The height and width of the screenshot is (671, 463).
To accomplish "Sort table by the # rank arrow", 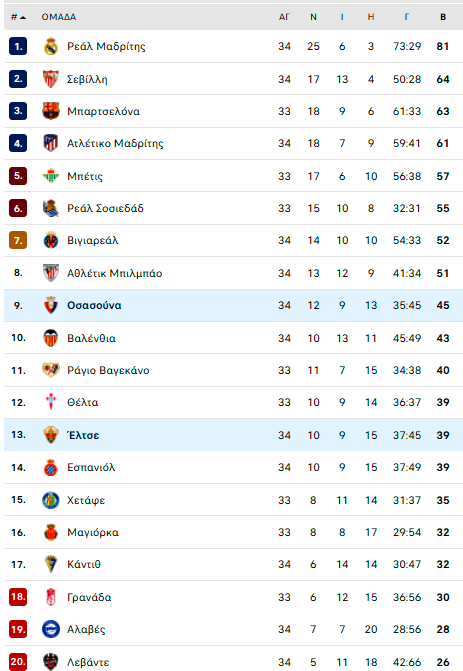I will pos(18,17).
